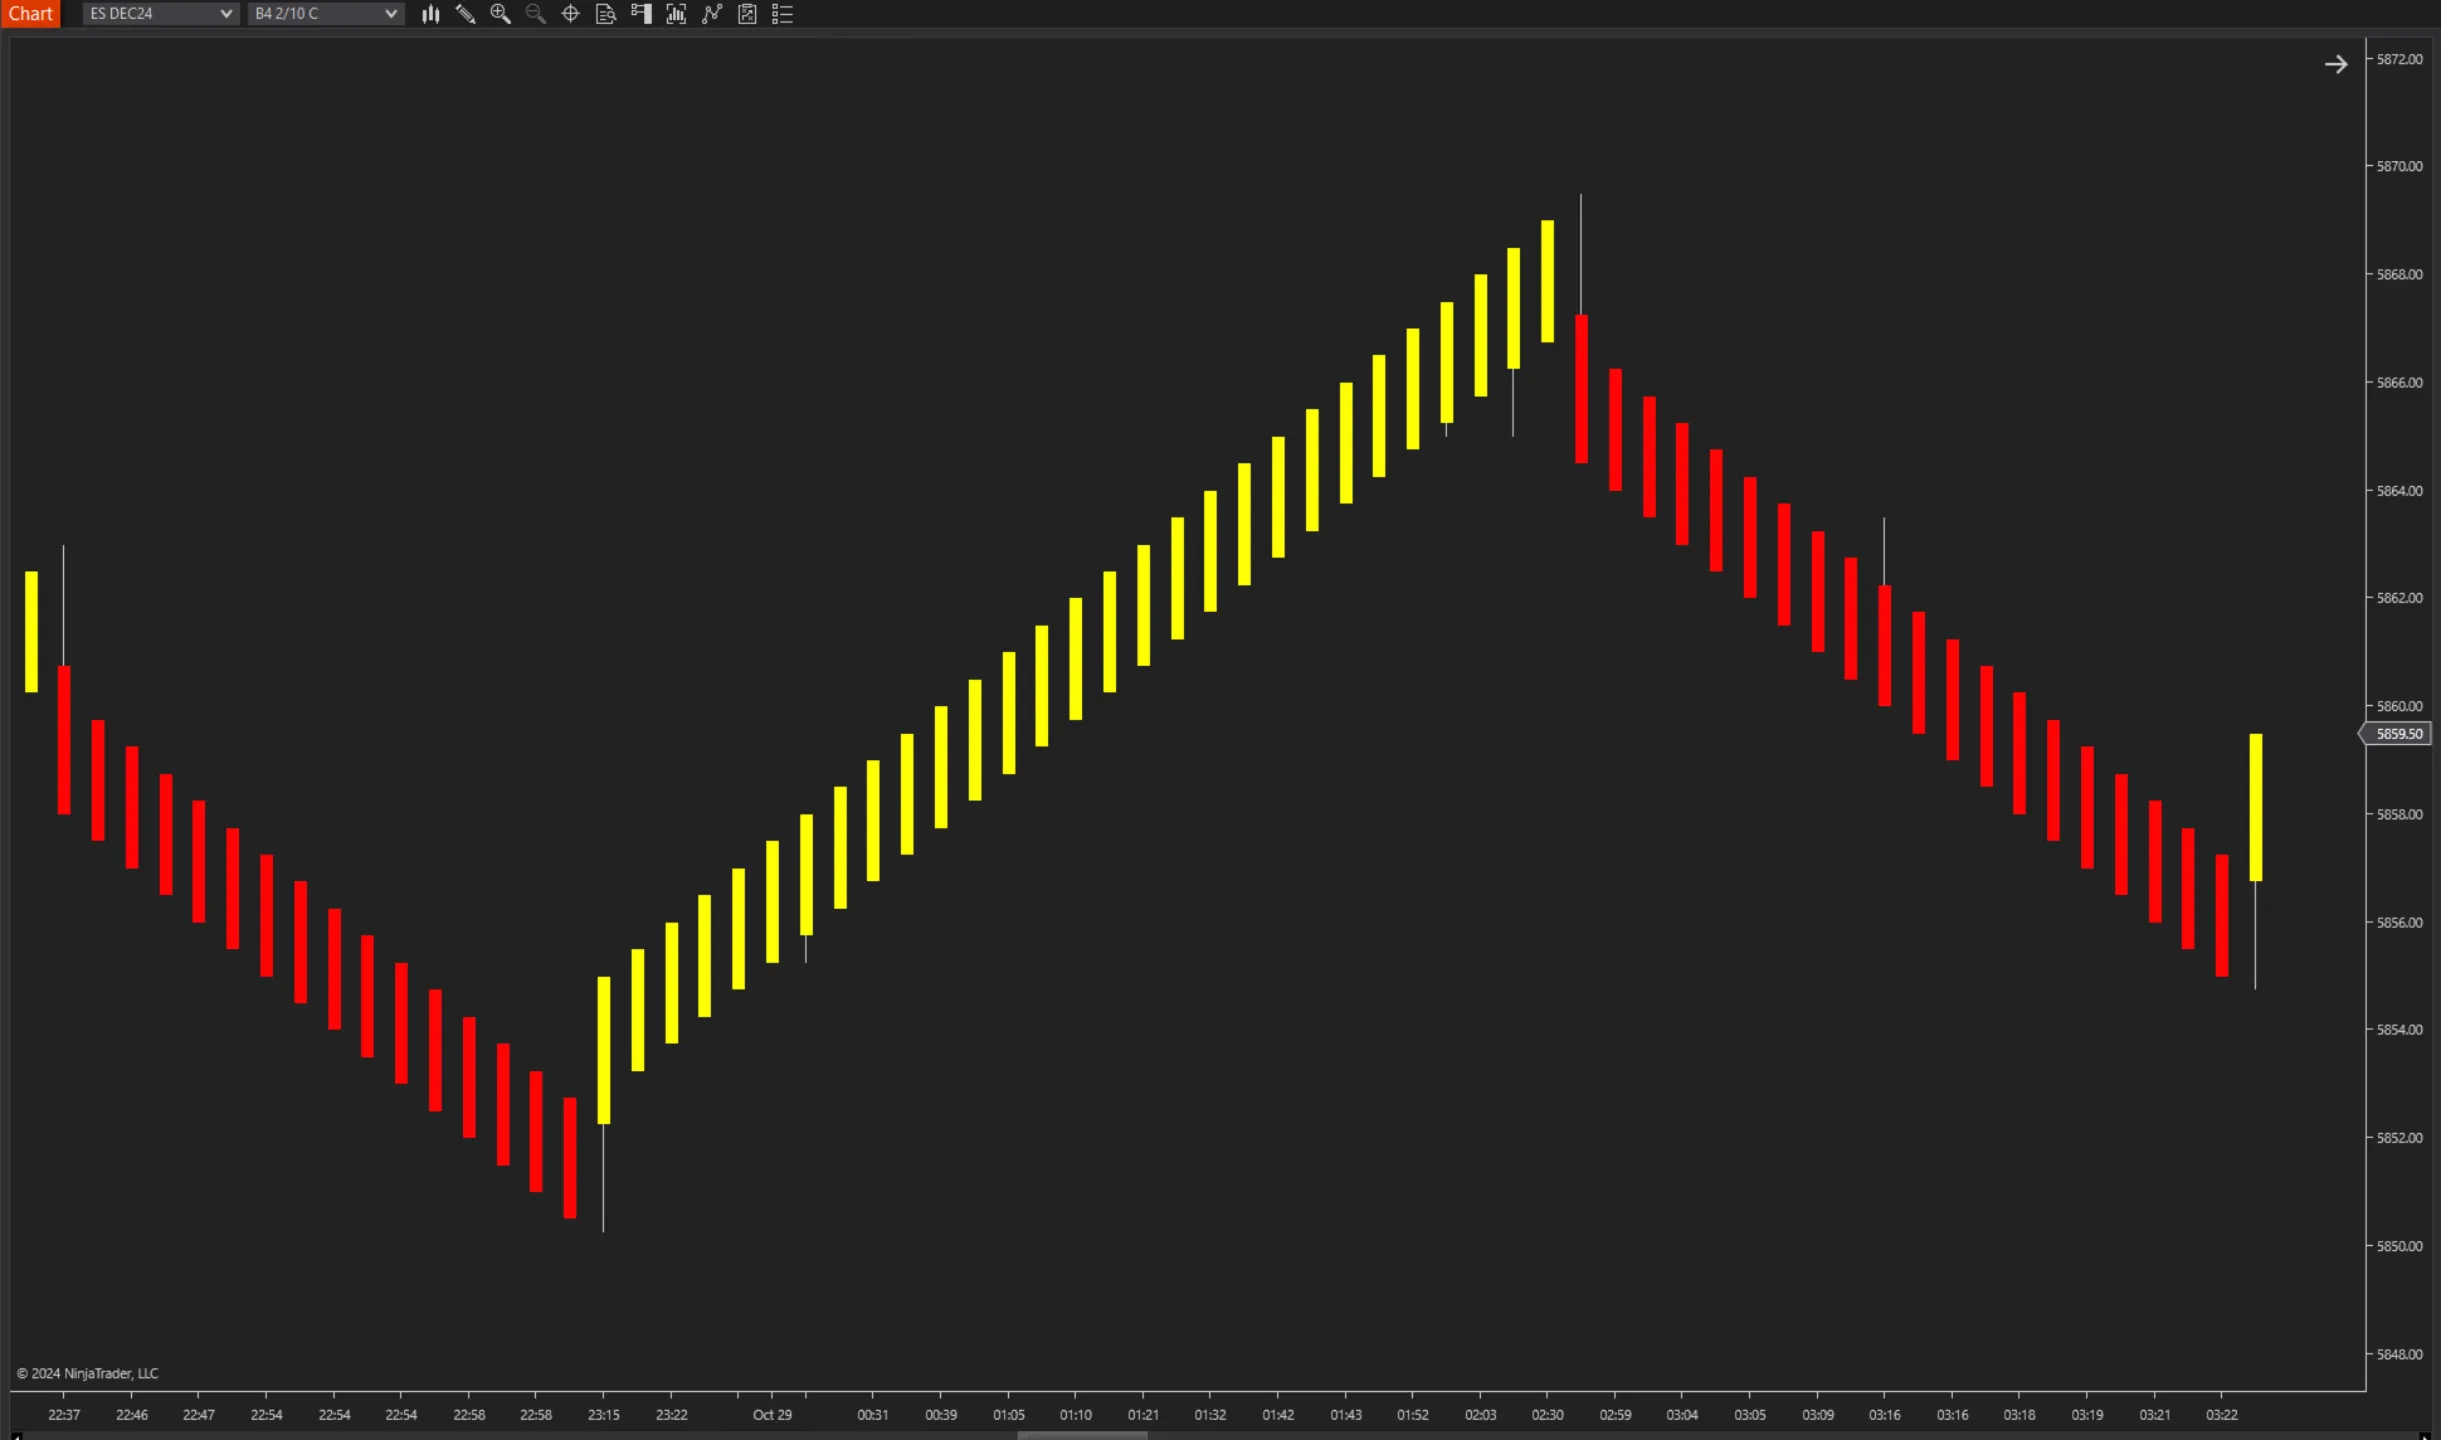Open the indicators dialog icon
The width and height of the screenshot is (2441, 1440).
[676, 13]
